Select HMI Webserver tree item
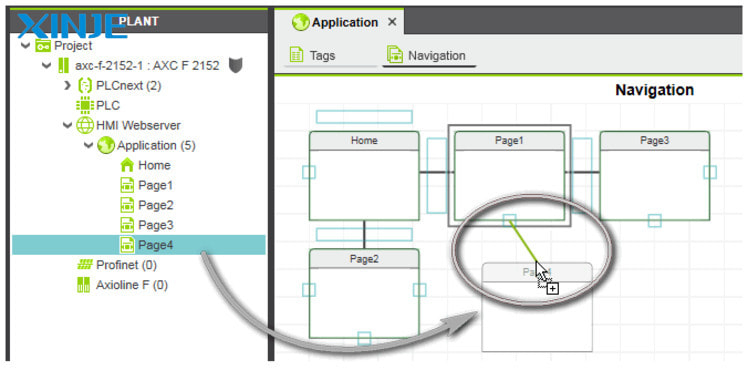The image size is (748, 370). (x=138, y=125)
